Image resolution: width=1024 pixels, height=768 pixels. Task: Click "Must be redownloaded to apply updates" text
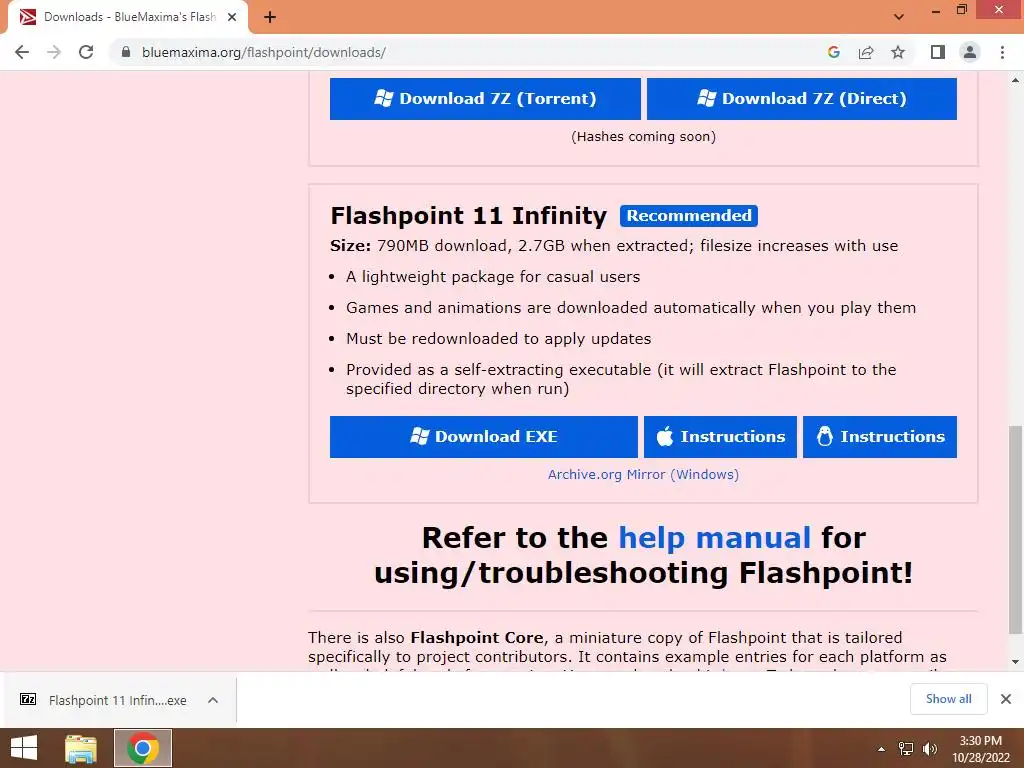pos(498,339)
